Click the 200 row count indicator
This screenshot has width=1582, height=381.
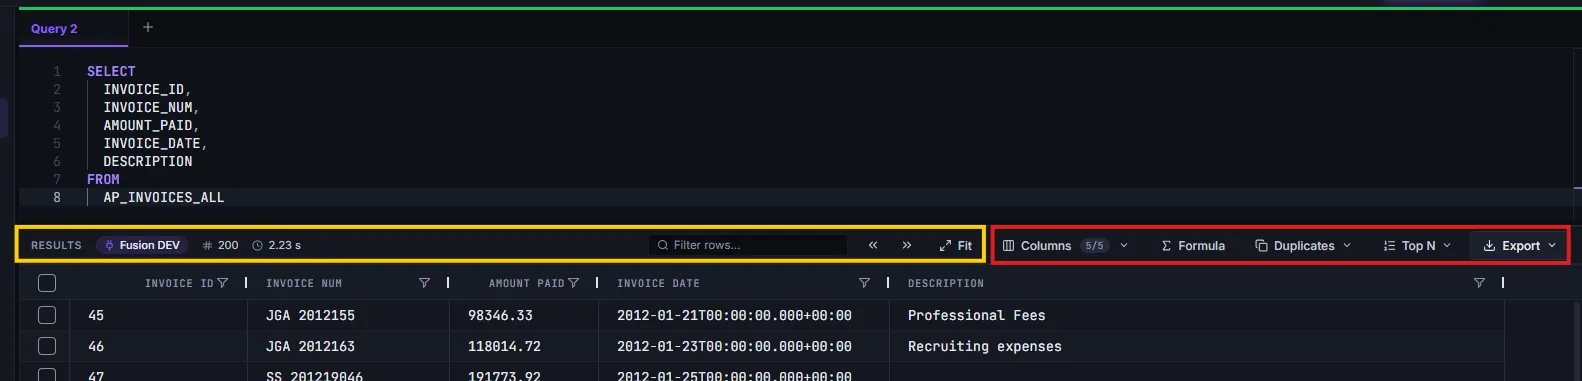(221, 245)
